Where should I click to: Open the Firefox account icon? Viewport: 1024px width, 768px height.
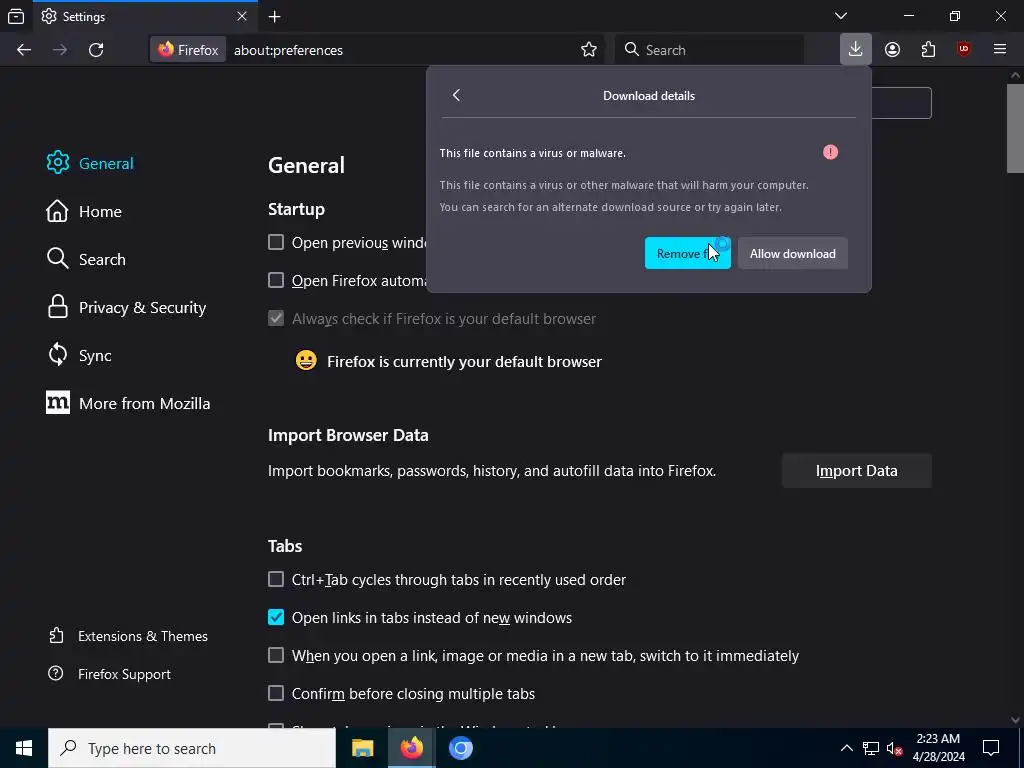click(892, 50)
